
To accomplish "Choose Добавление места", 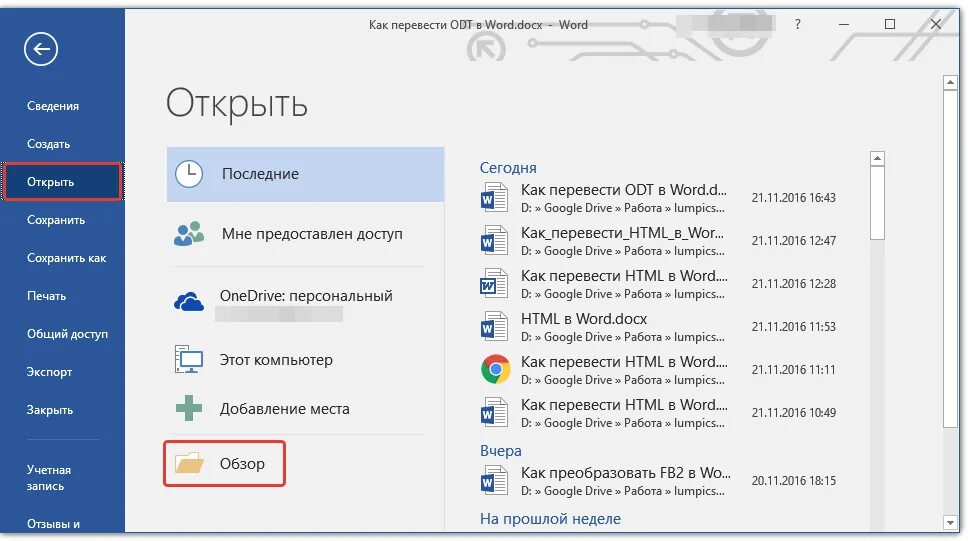I will (306, 409).
